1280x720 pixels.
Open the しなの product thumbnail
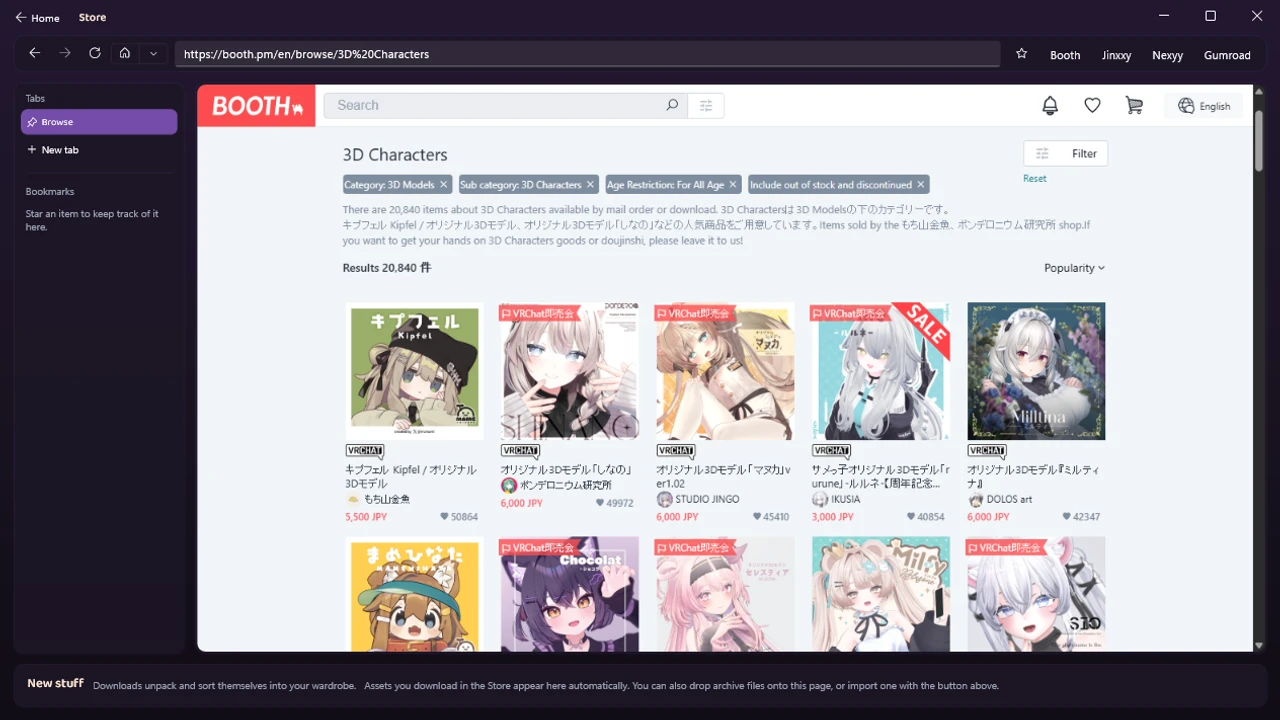tap(569, 371)
